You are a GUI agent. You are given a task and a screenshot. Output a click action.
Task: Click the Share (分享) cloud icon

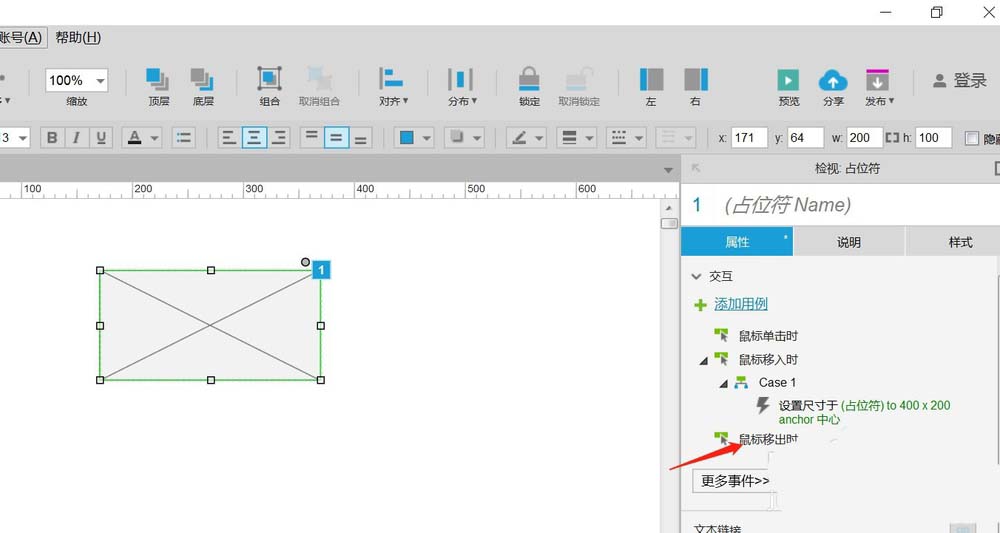pyautogui.click(x=833, y=80)
